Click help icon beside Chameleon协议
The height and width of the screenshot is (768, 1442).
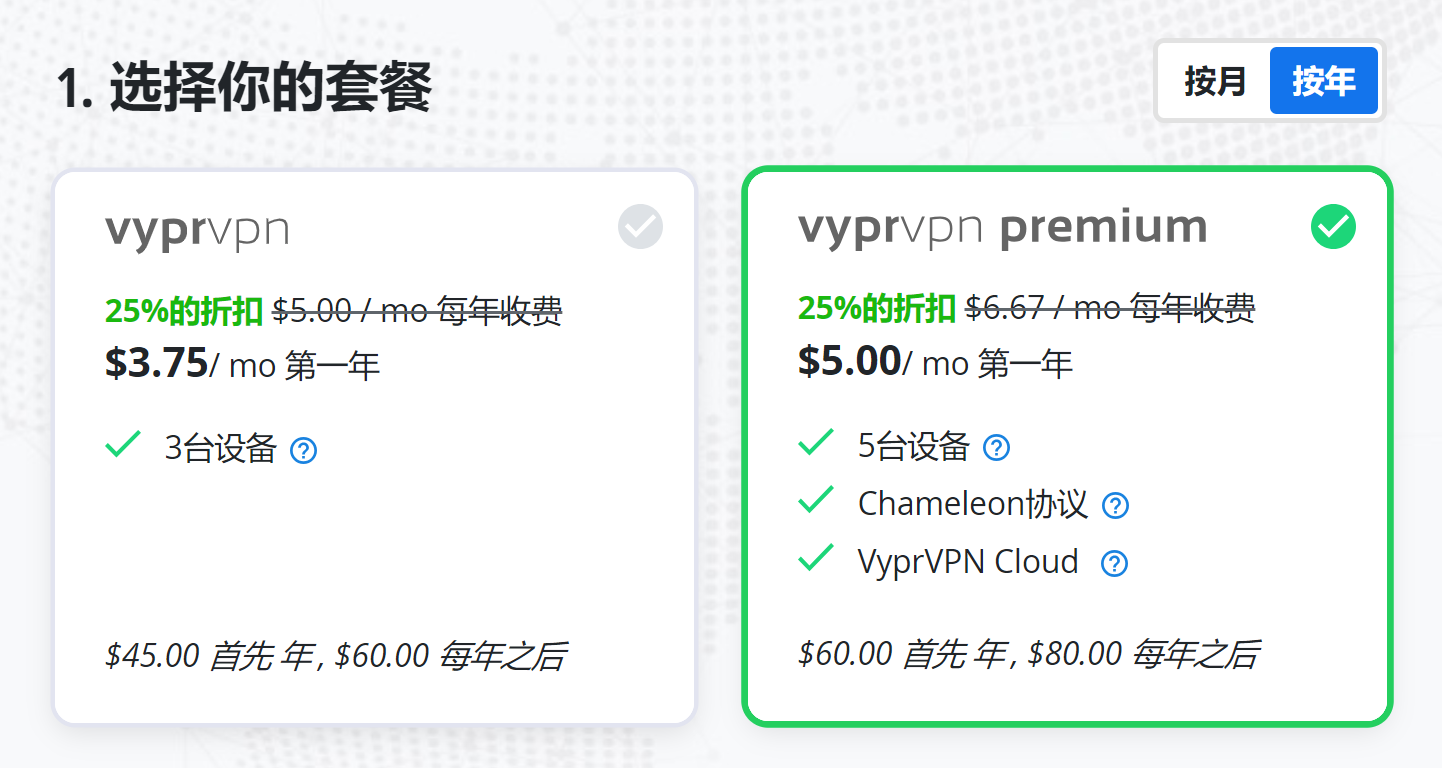(x=1115, y=506)
